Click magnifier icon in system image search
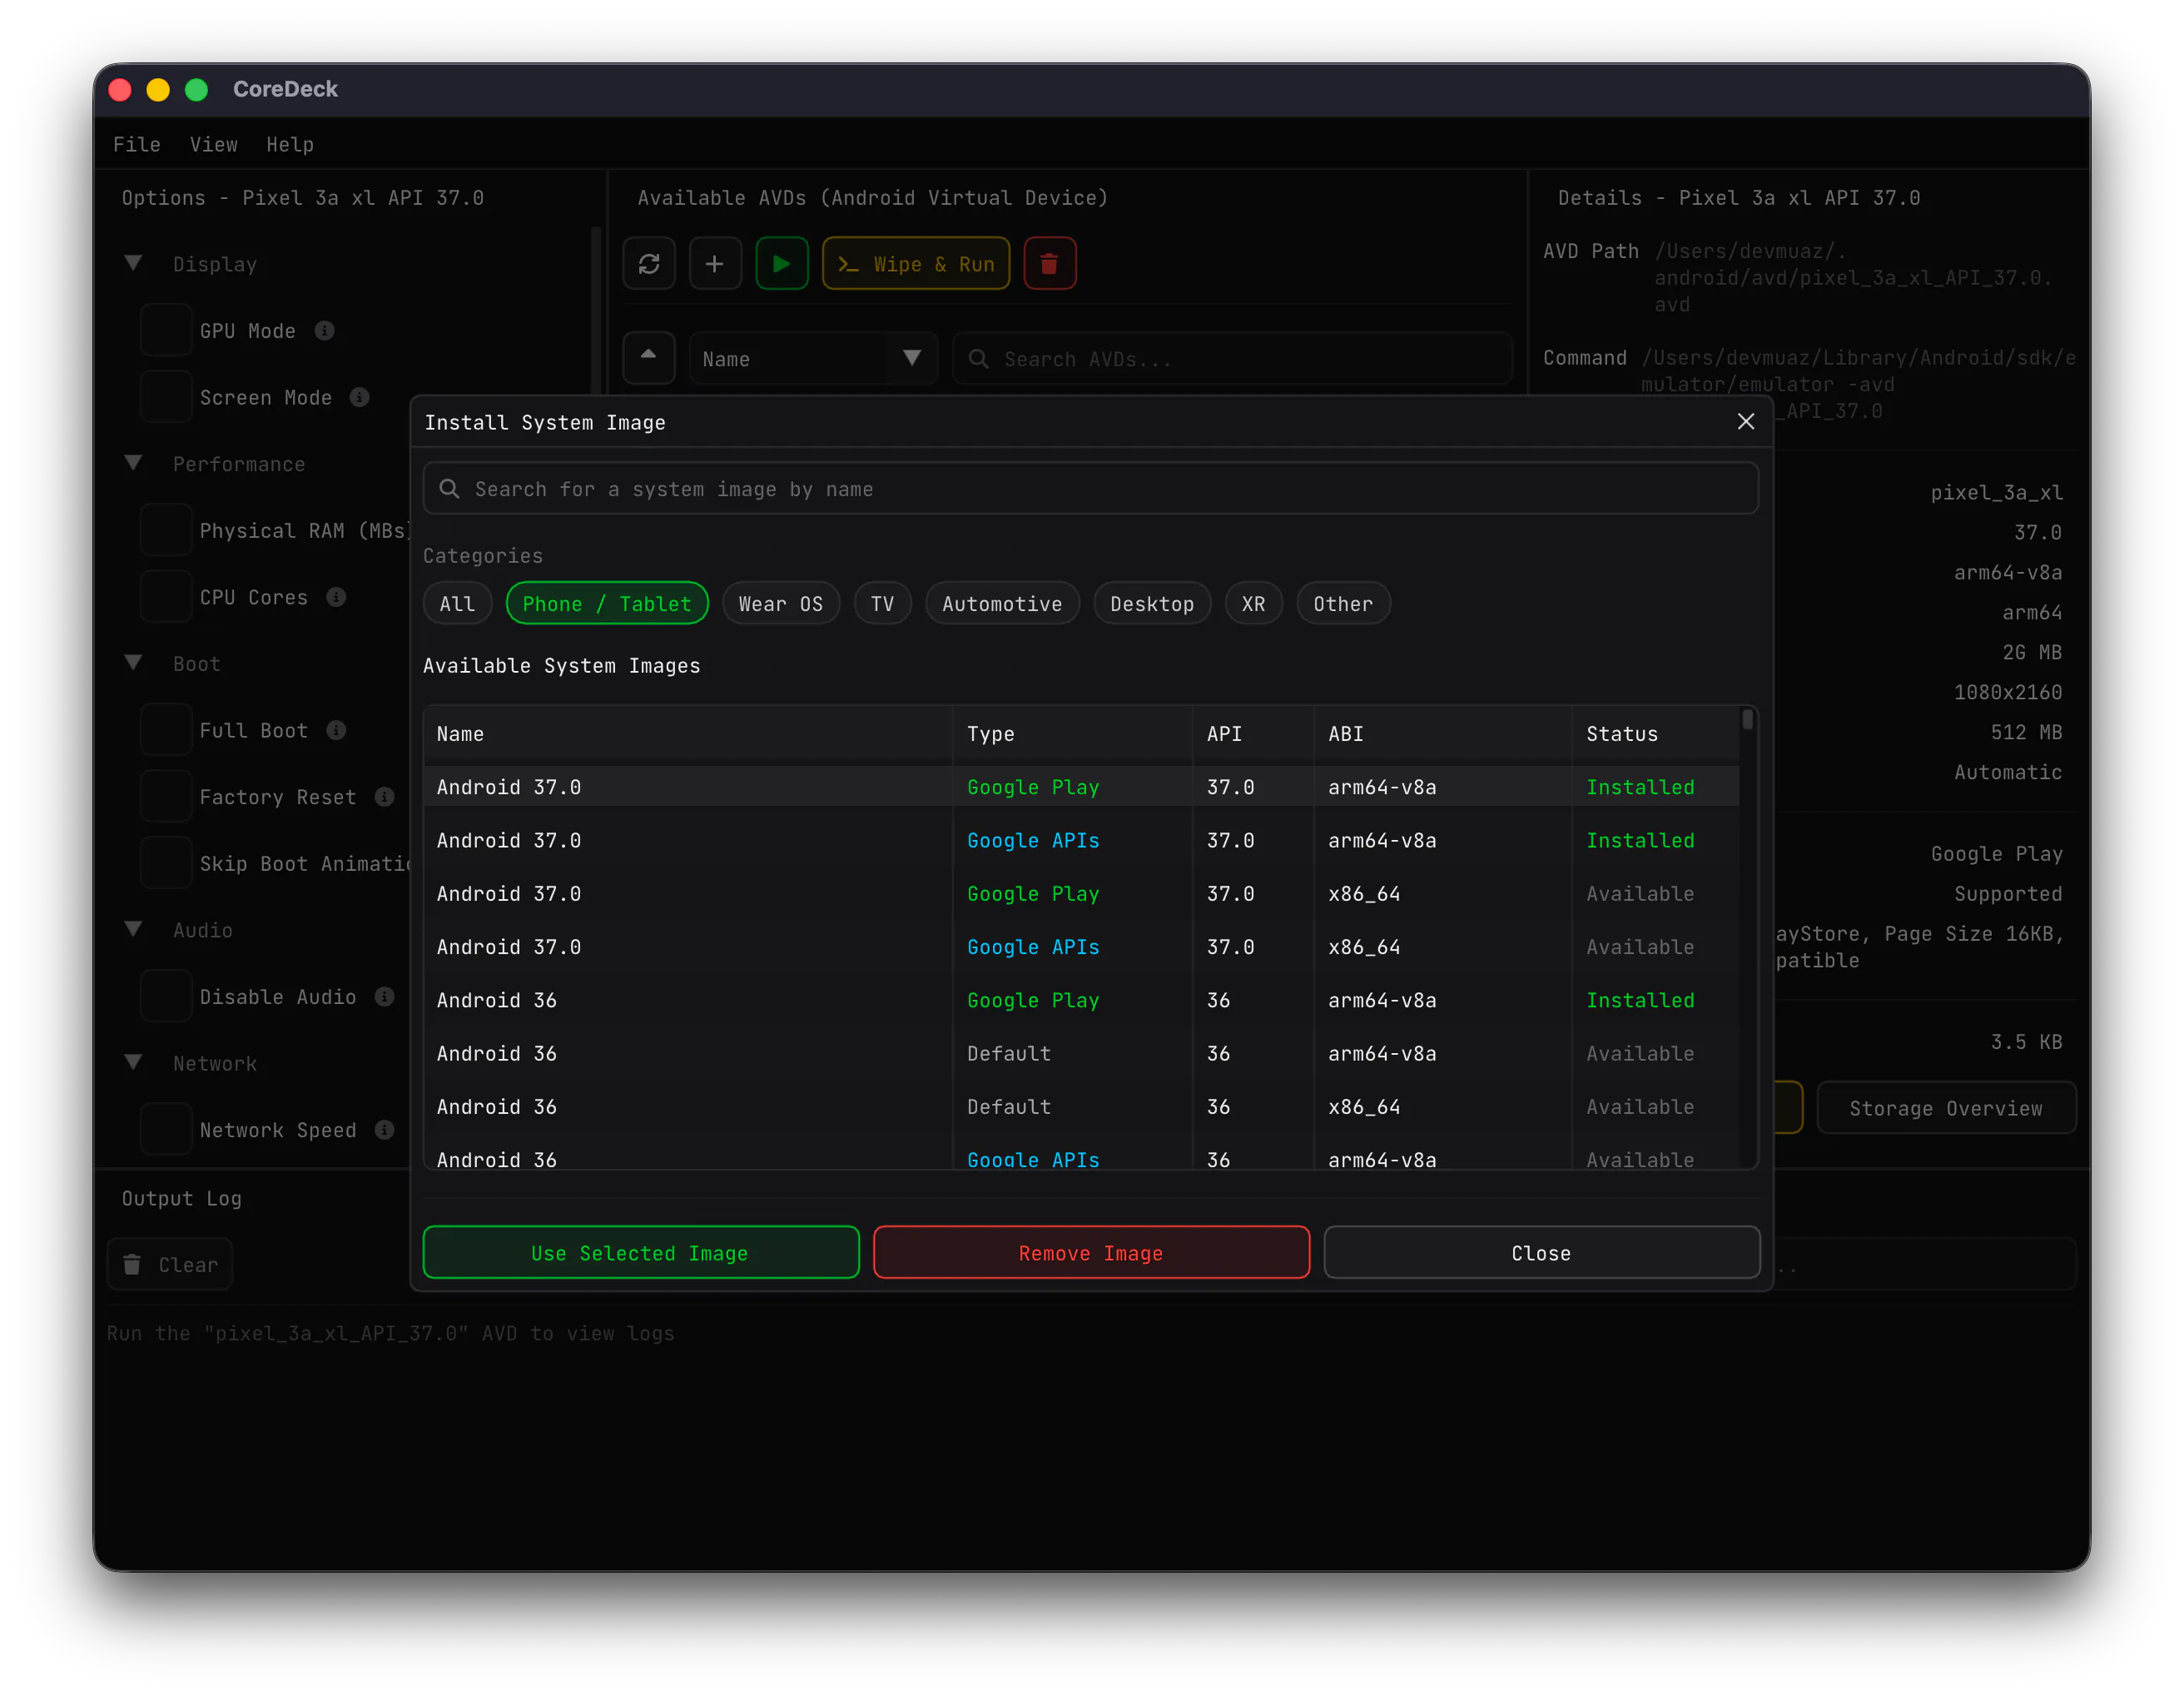The width and height of the screenshot is (2184, 1695). (x=450, y=488)
